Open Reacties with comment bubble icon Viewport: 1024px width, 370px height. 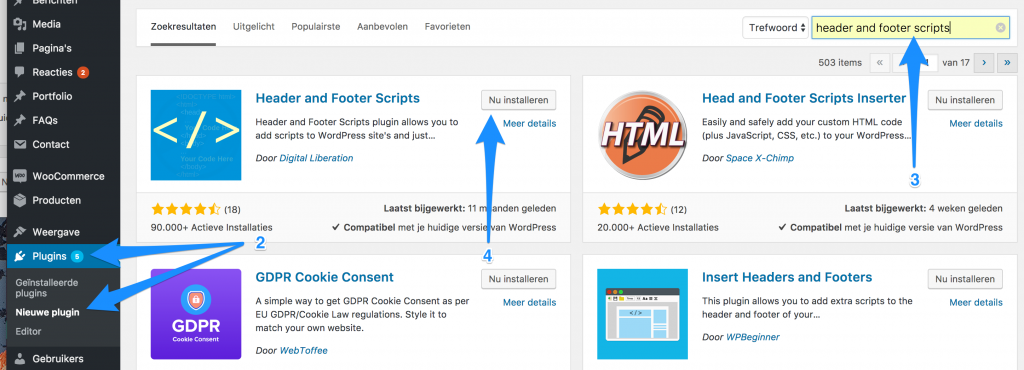[x=20, y=72]
